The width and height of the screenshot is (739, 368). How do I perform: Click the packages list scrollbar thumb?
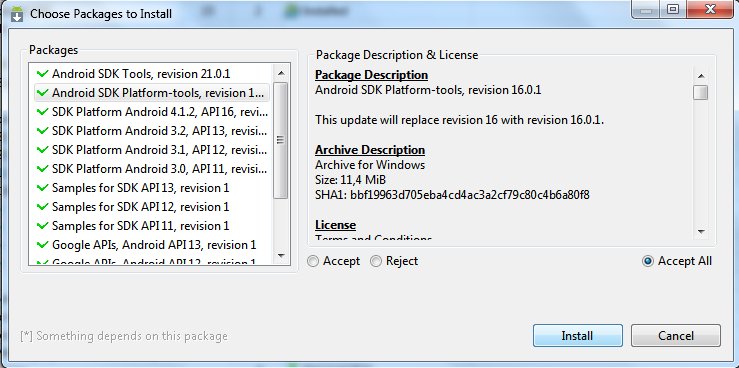point(281,140)
